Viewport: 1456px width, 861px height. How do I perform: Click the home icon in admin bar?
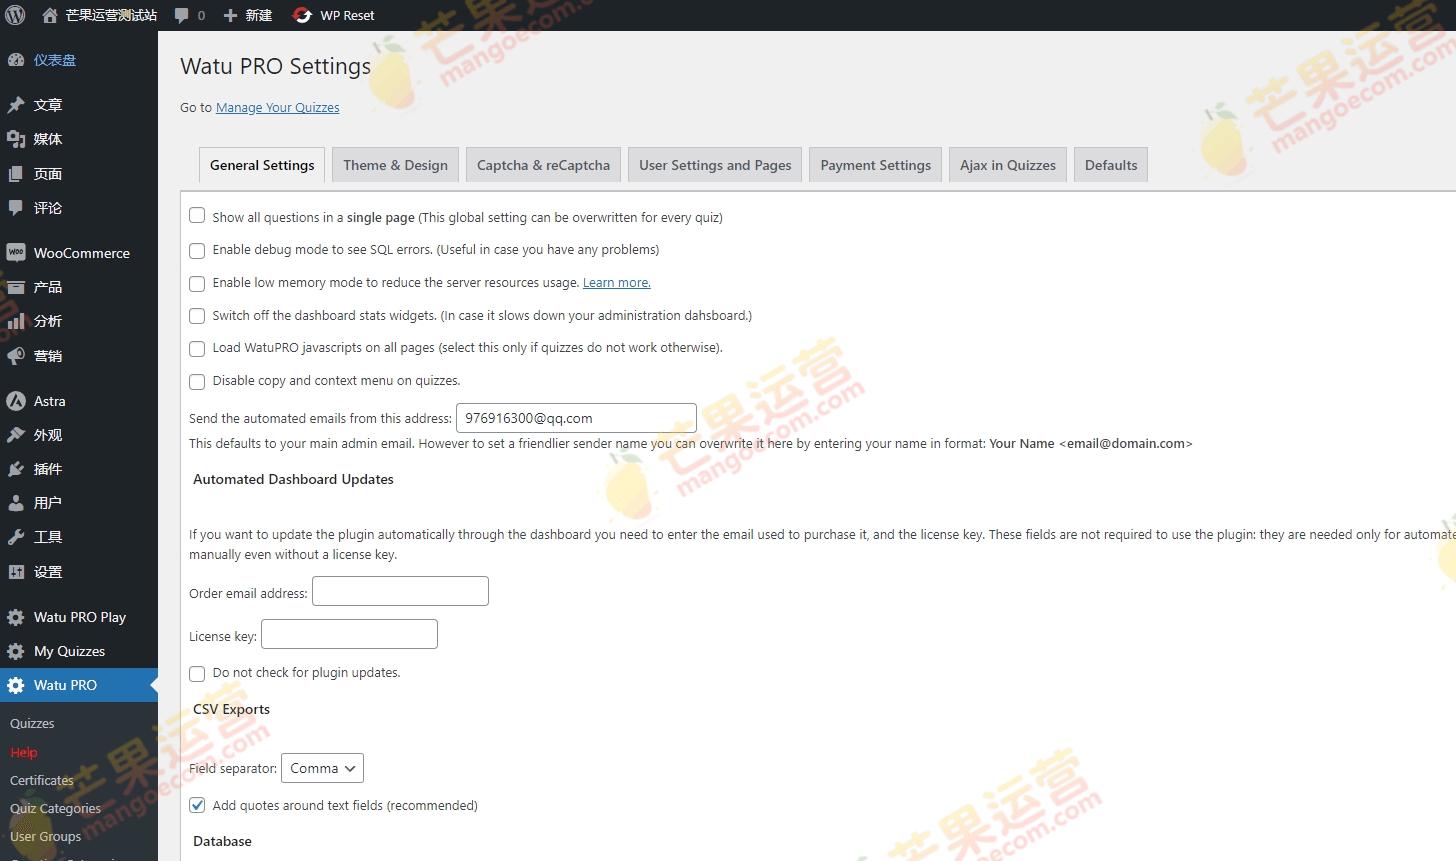coord(50,15)
